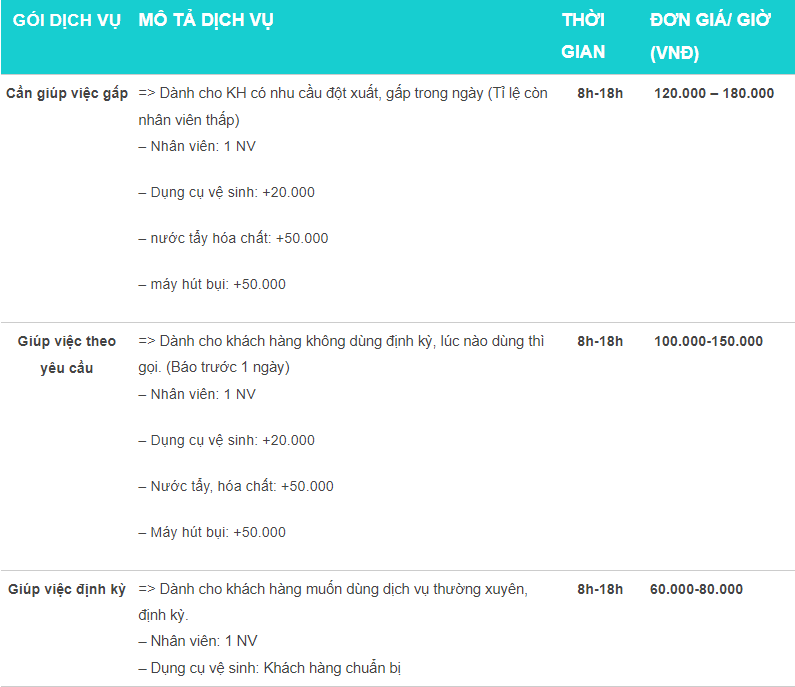Image resolution: width=795 pixels, height=687 pixels.
Task: Click the "nước tẩy hóa chất: +50.000" line
Action: point(233,238)
